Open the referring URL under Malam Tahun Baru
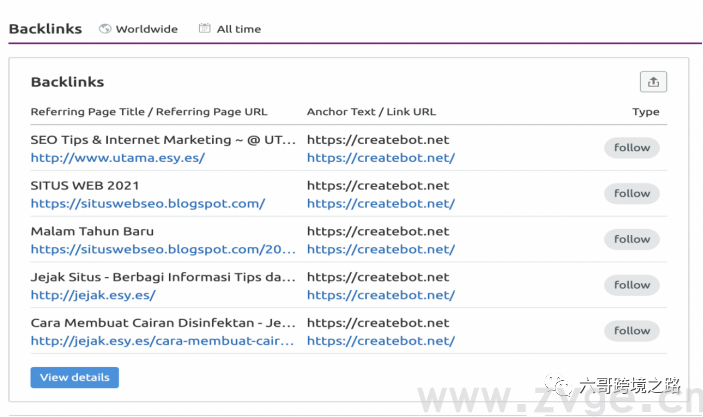 point(163,250)
